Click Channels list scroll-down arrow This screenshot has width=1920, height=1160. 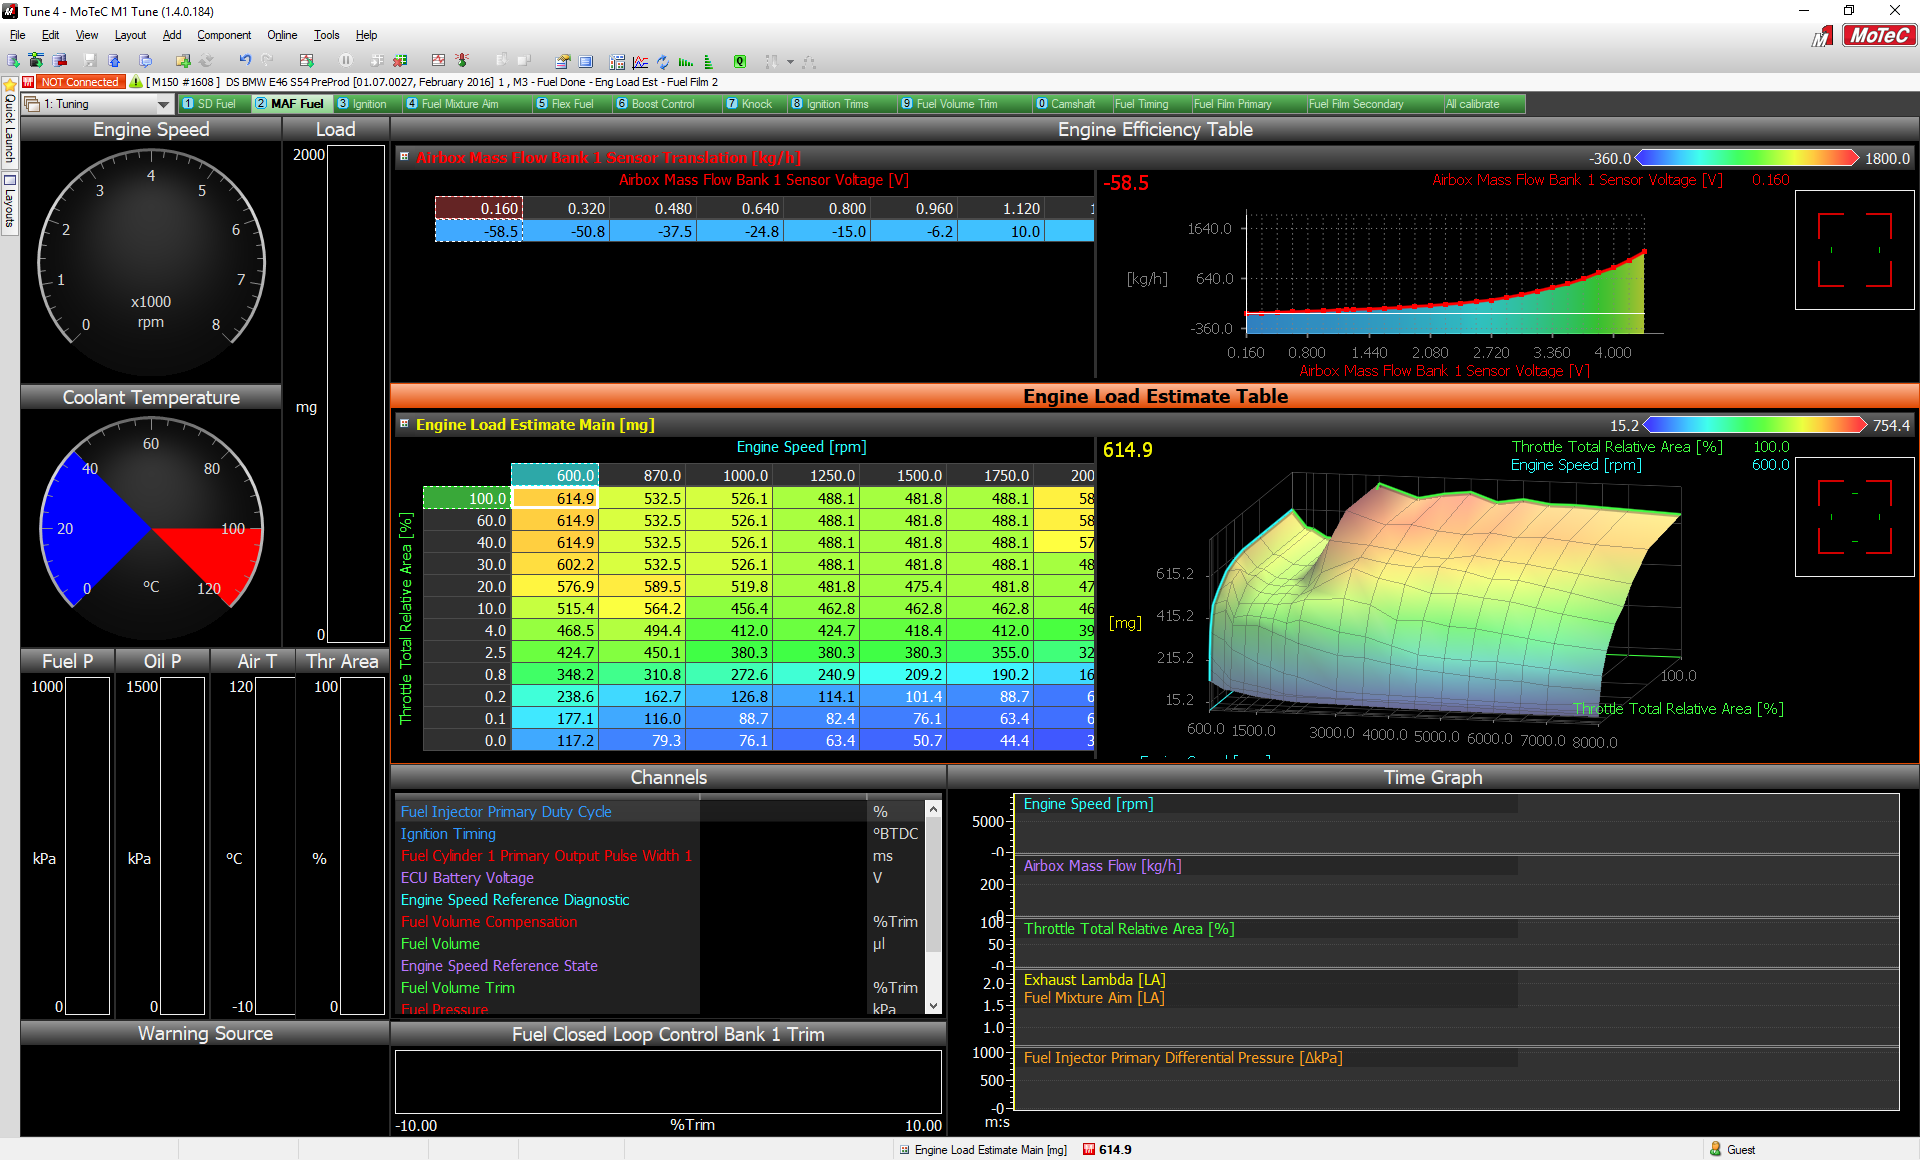[933, 1006]
